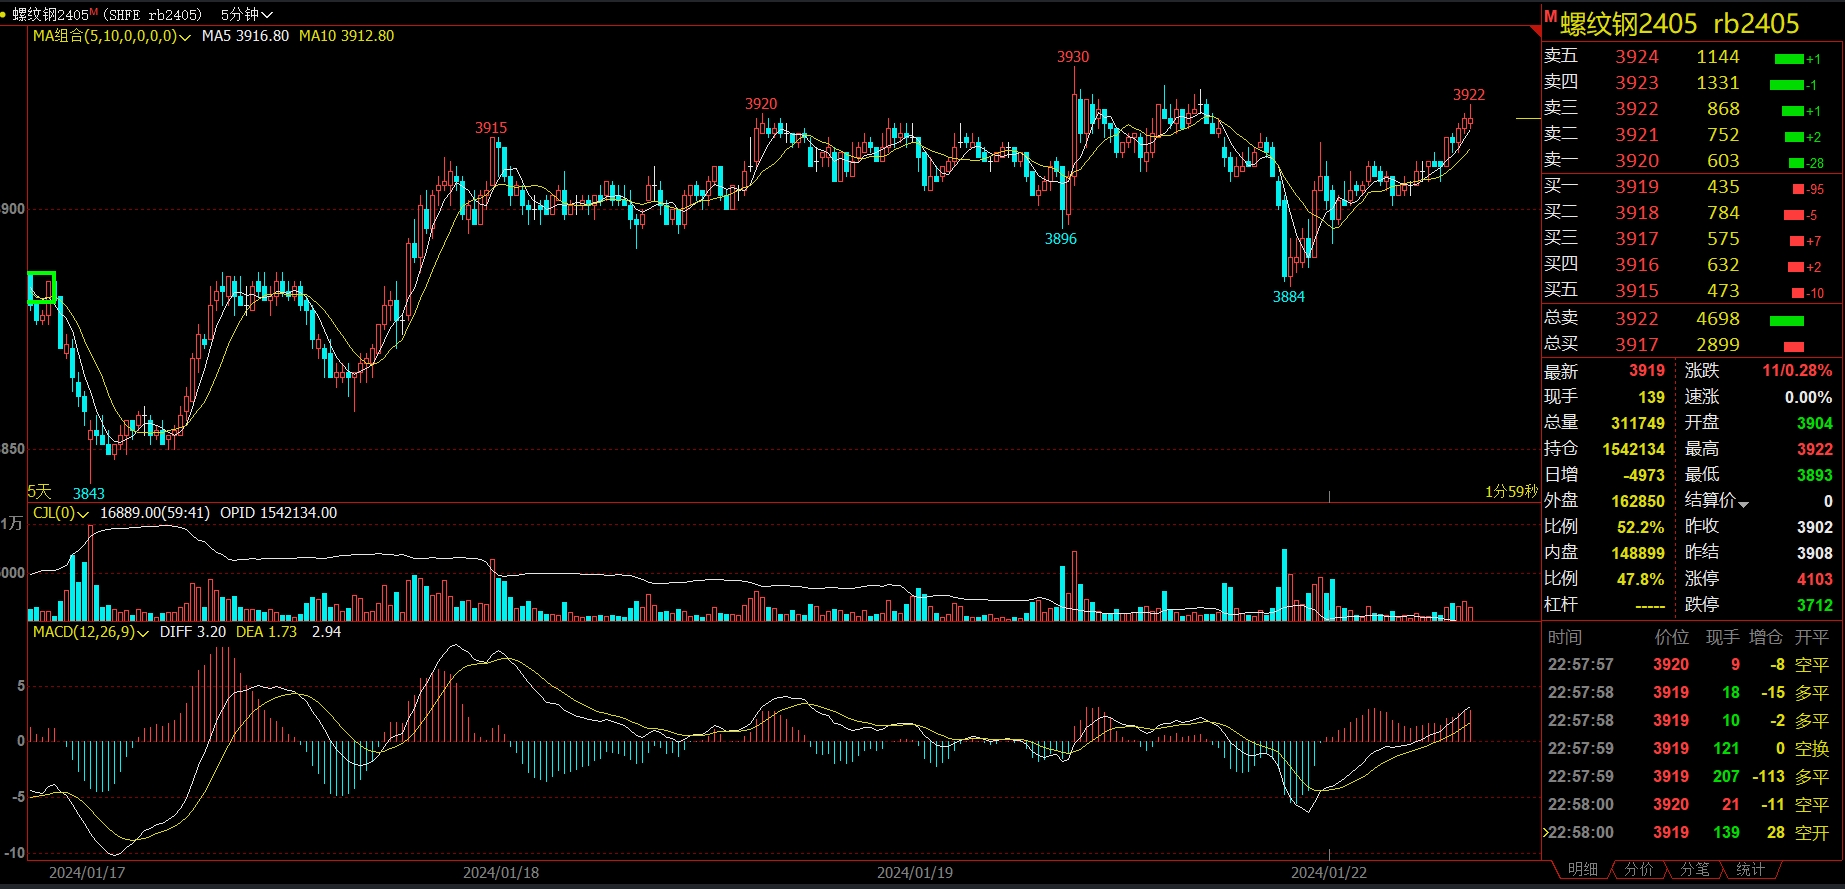Click the 跌停 value 3712
This screenshot has width=1845, height=889.
[x=1815, y=606]
